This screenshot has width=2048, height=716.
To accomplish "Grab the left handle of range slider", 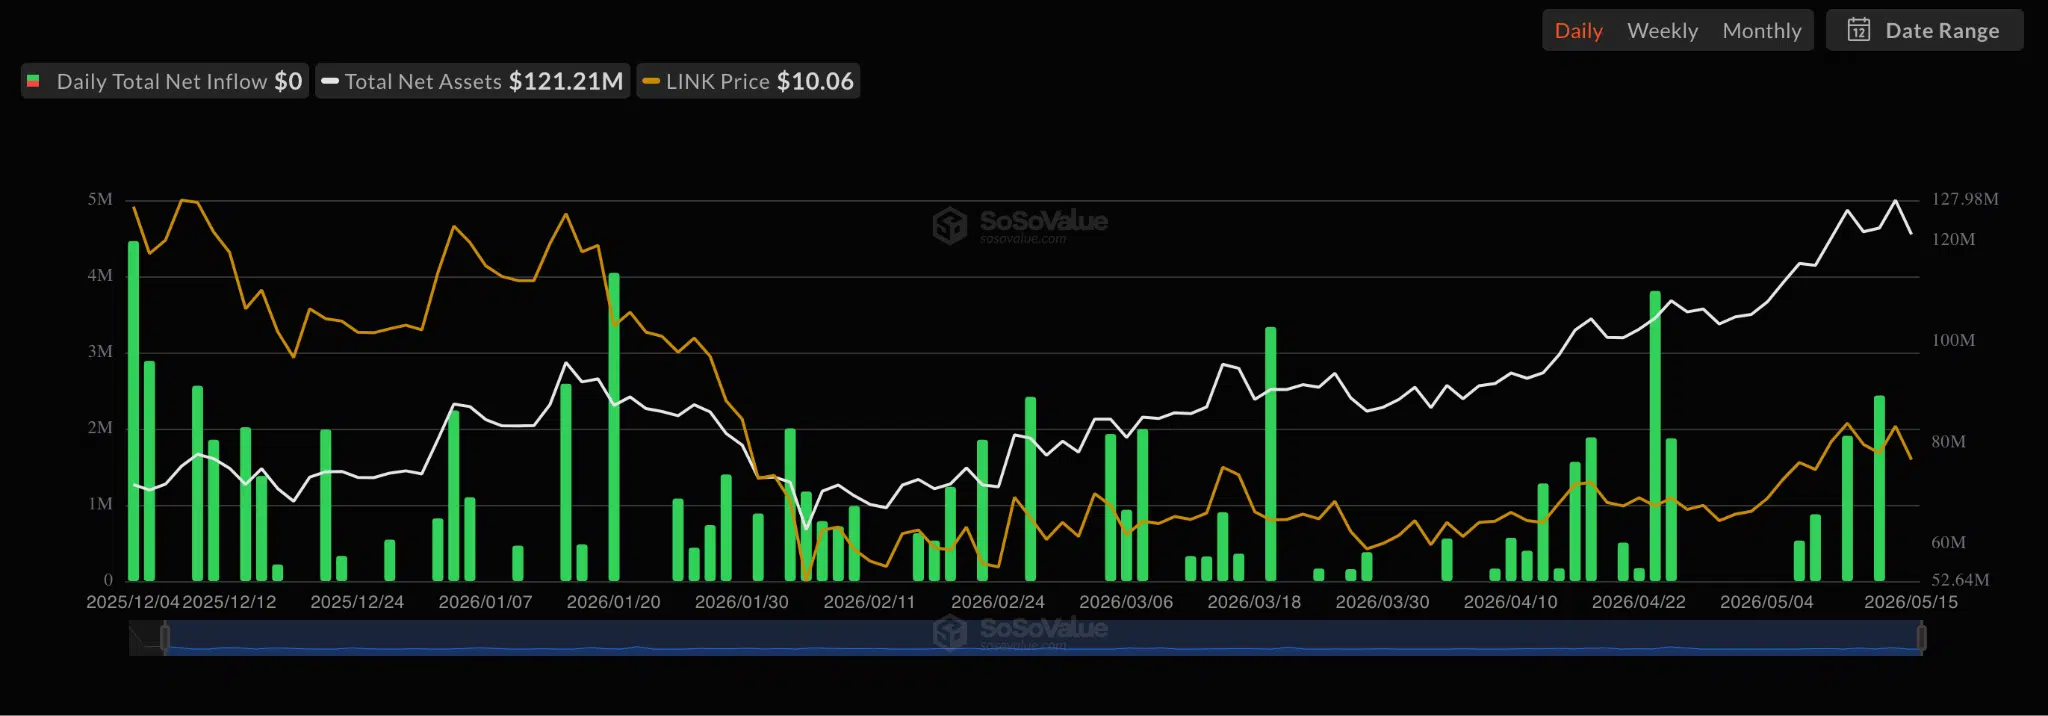I will click(x=165, y=637).
